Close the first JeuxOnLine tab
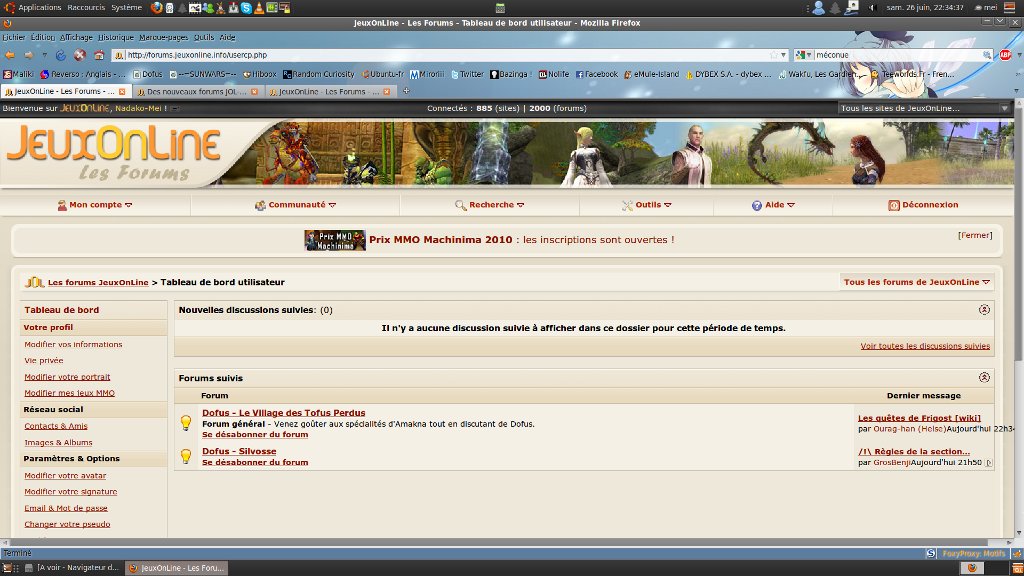 (x=122, y=91)
